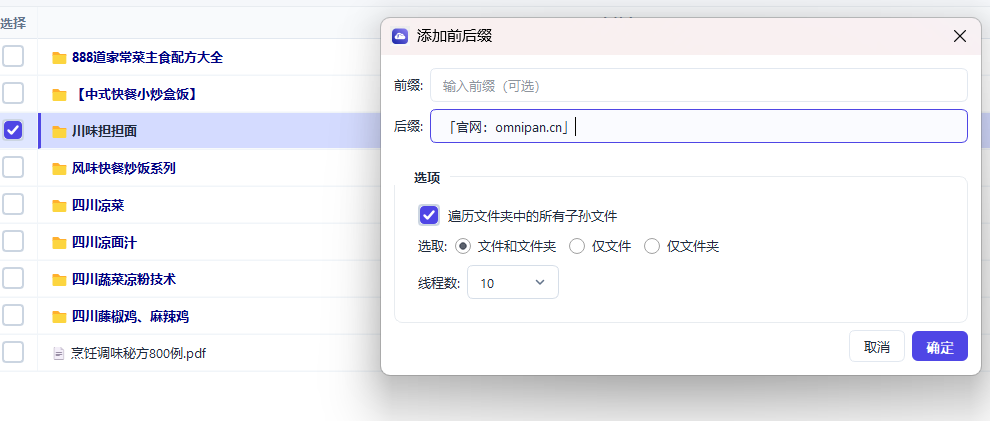Choose the 仅文件夹 radio option
The width and height of the screenshot is (990, 421).
point(652,246)
